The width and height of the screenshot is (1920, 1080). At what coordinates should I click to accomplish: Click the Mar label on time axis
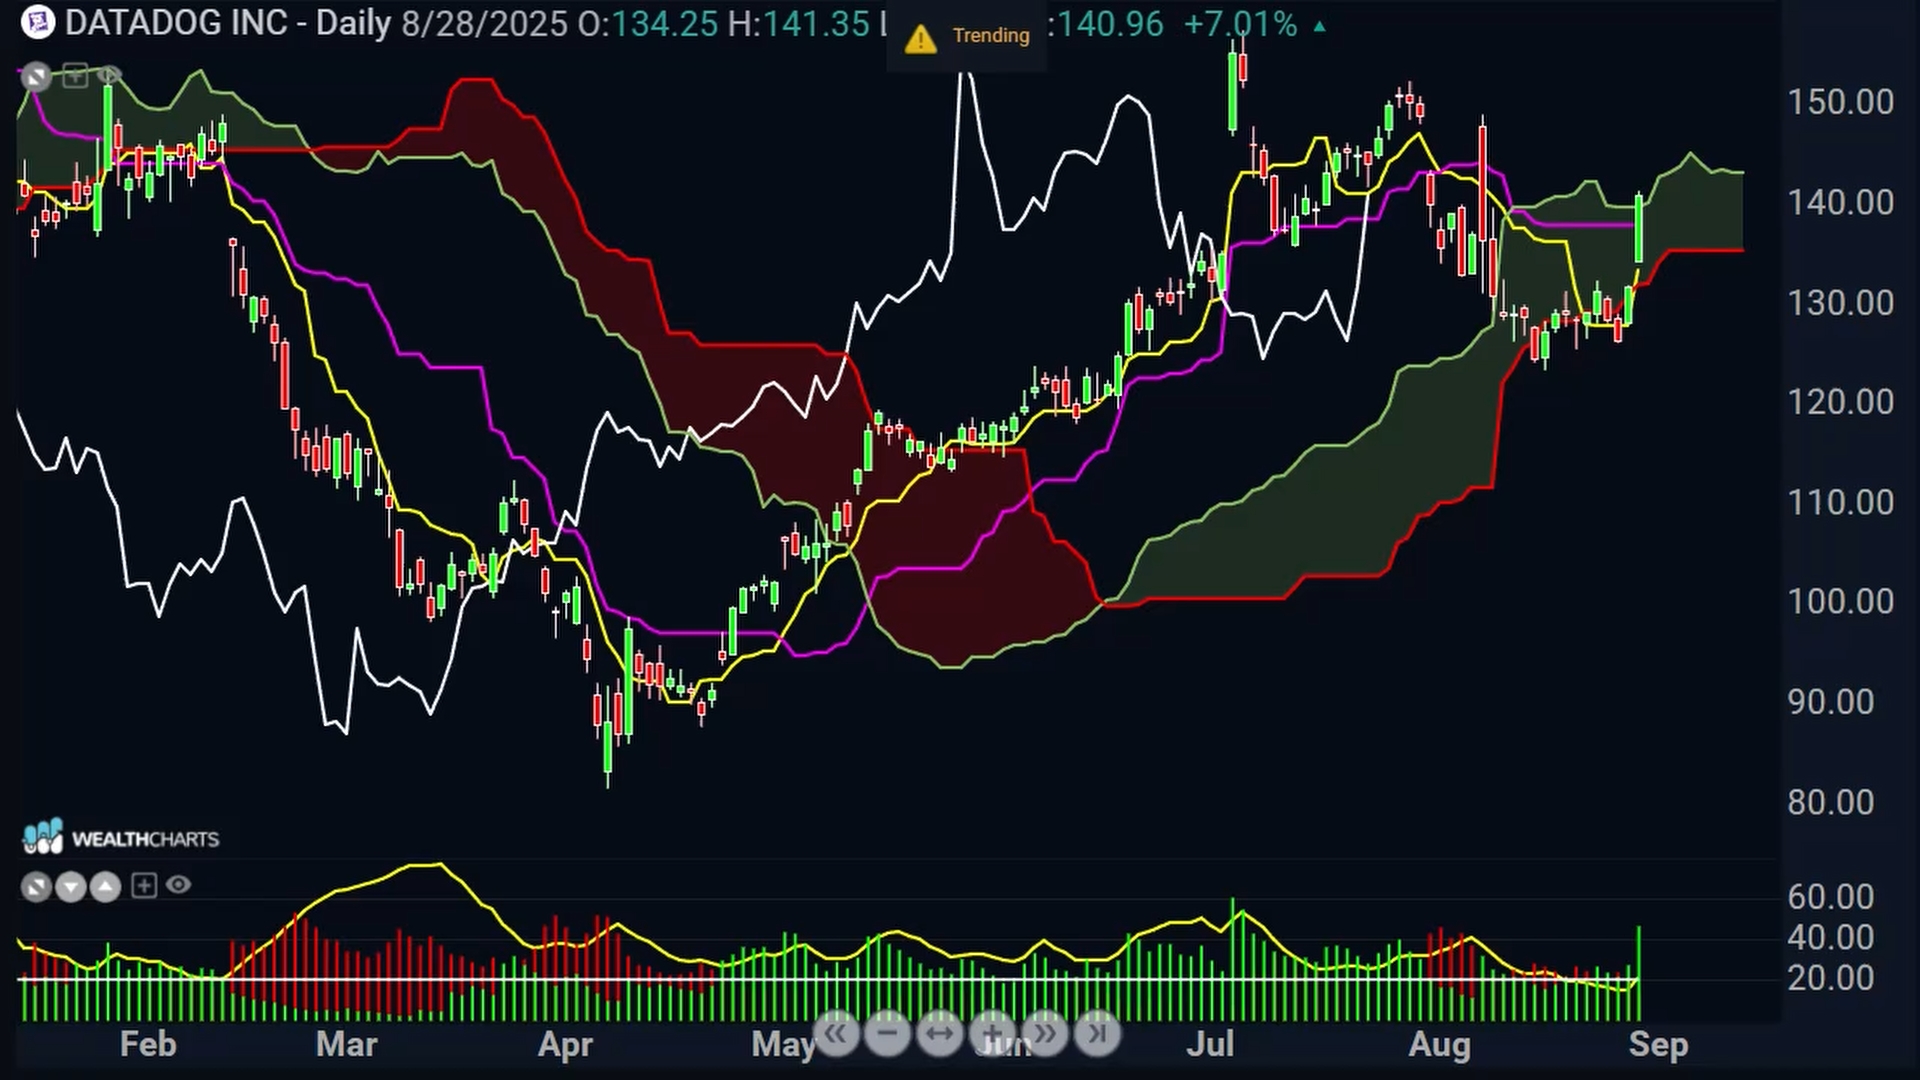[x=346, y=1045]
